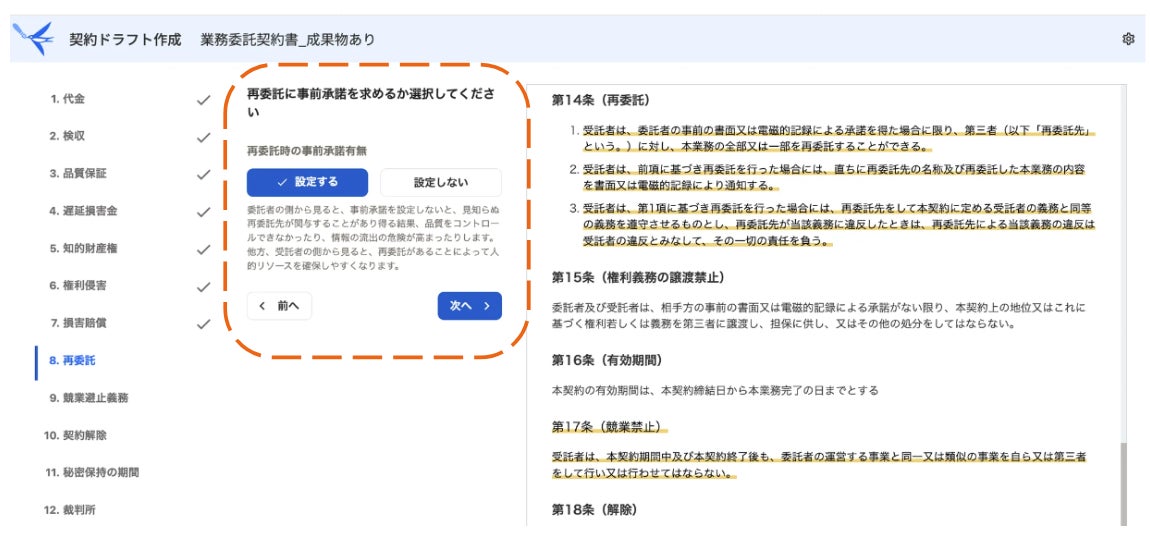This screenshot has height=550, width=1150.
Task: Click heading 第15条（権利義務の譲渡禁止）
Action: point(638,278)
